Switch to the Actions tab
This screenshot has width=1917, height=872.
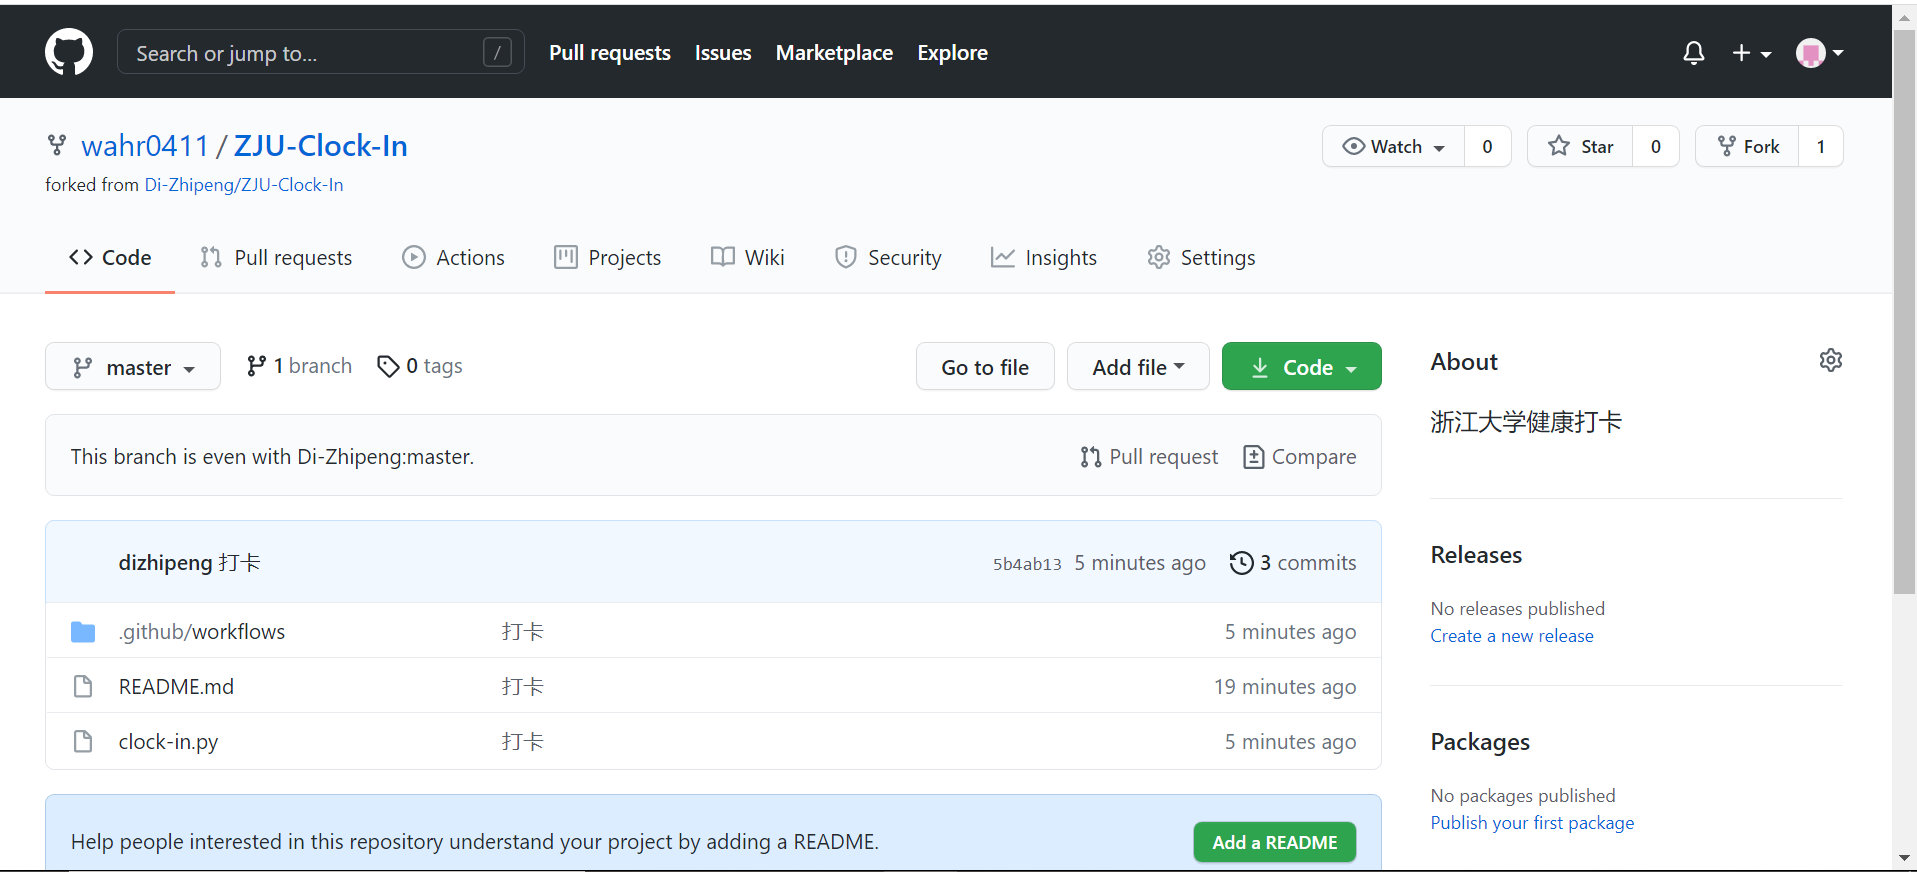453,258
